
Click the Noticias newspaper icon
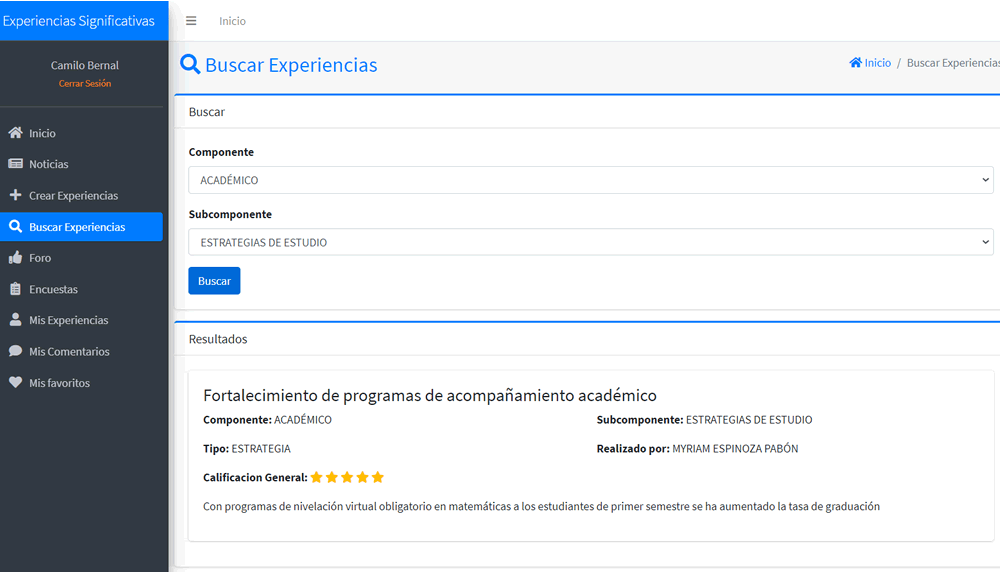coord(15,164)
